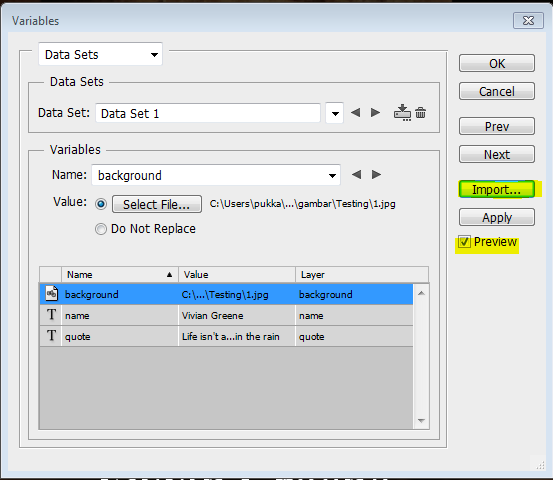Click the Import... button
This screenshot has width=553, height=480.
coord(497,189)
